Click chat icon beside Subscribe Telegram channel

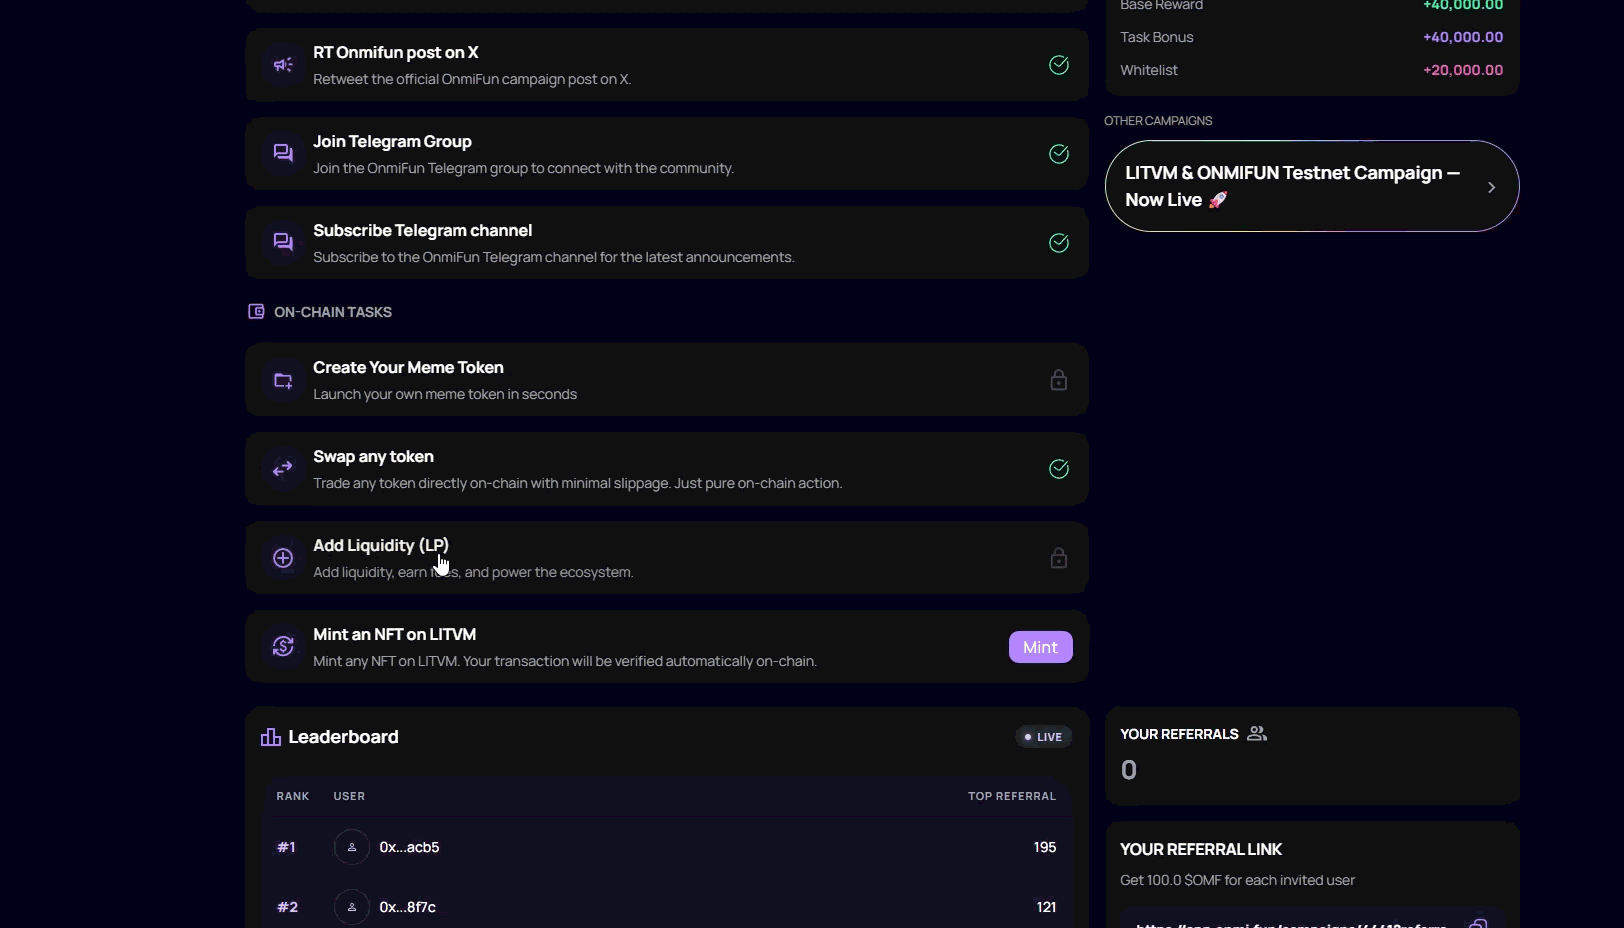[283, 242]
